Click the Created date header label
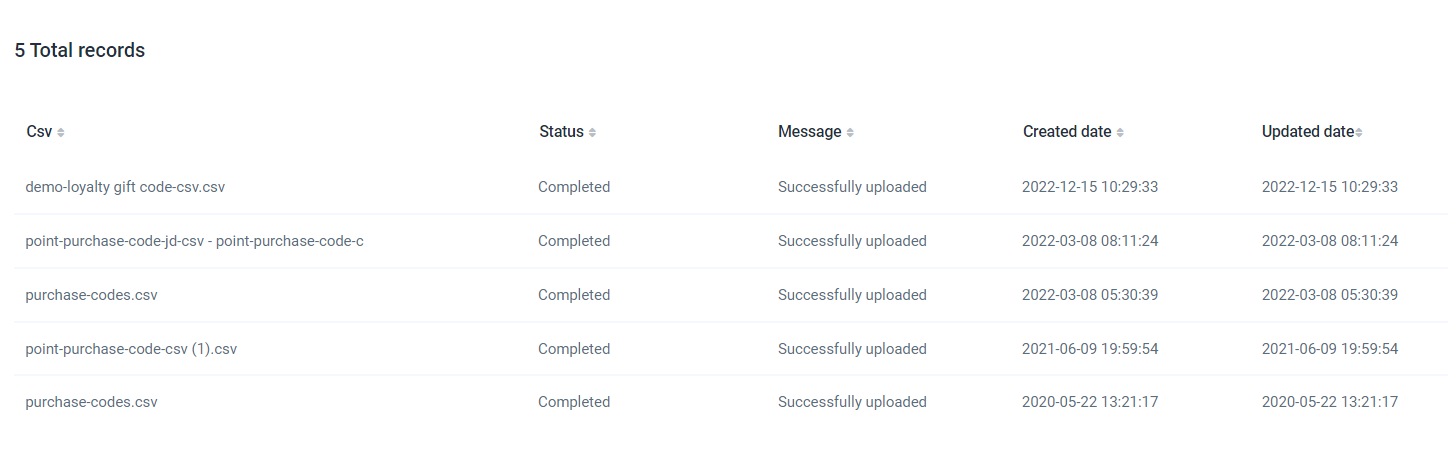Image resolution: width=1448 pixels, height=454 pixels. (x=1067, y=132)
